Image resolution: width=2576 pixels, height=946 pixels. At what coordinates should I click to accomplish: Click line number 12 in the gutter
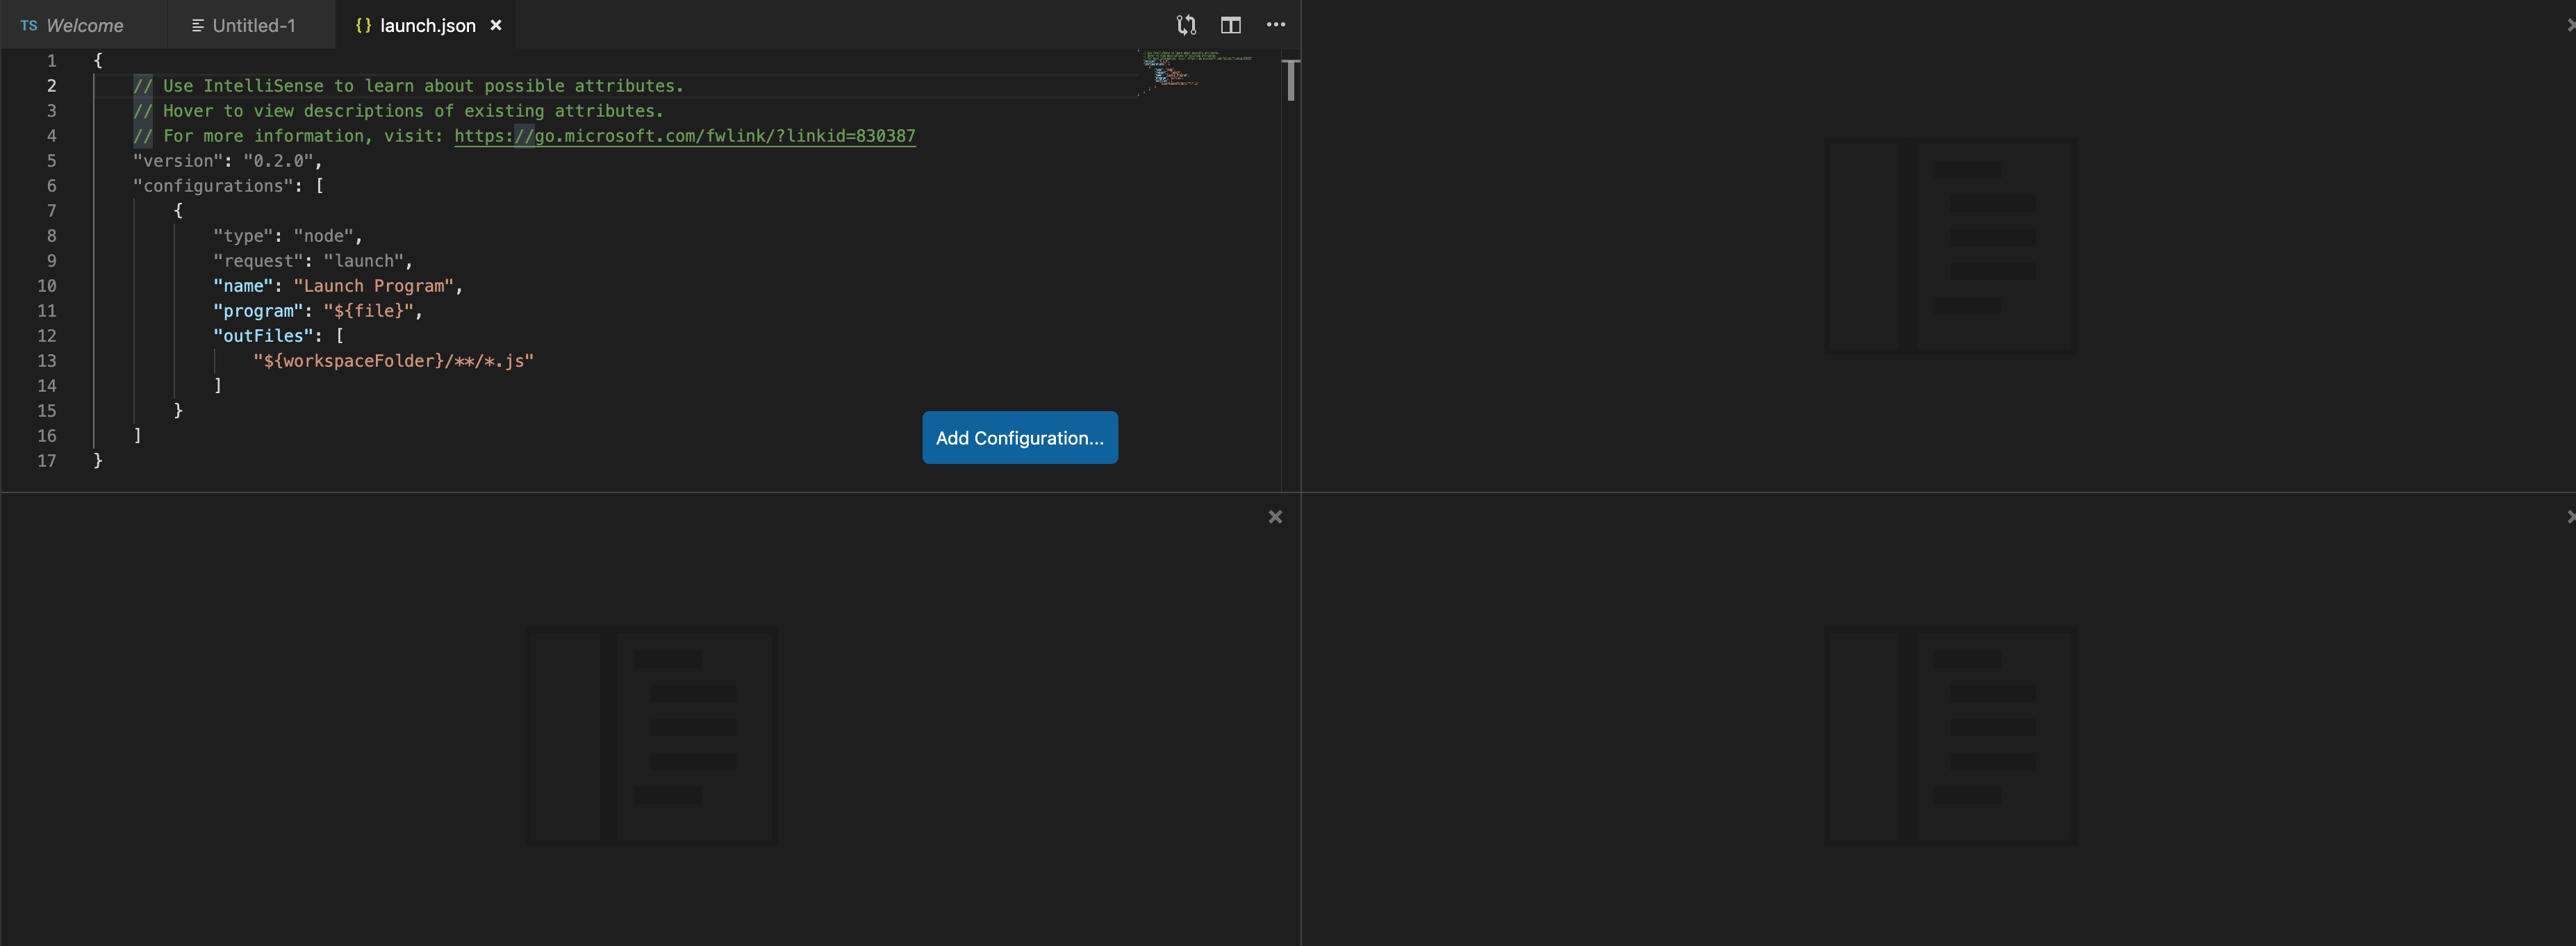[x=47, y=336]
